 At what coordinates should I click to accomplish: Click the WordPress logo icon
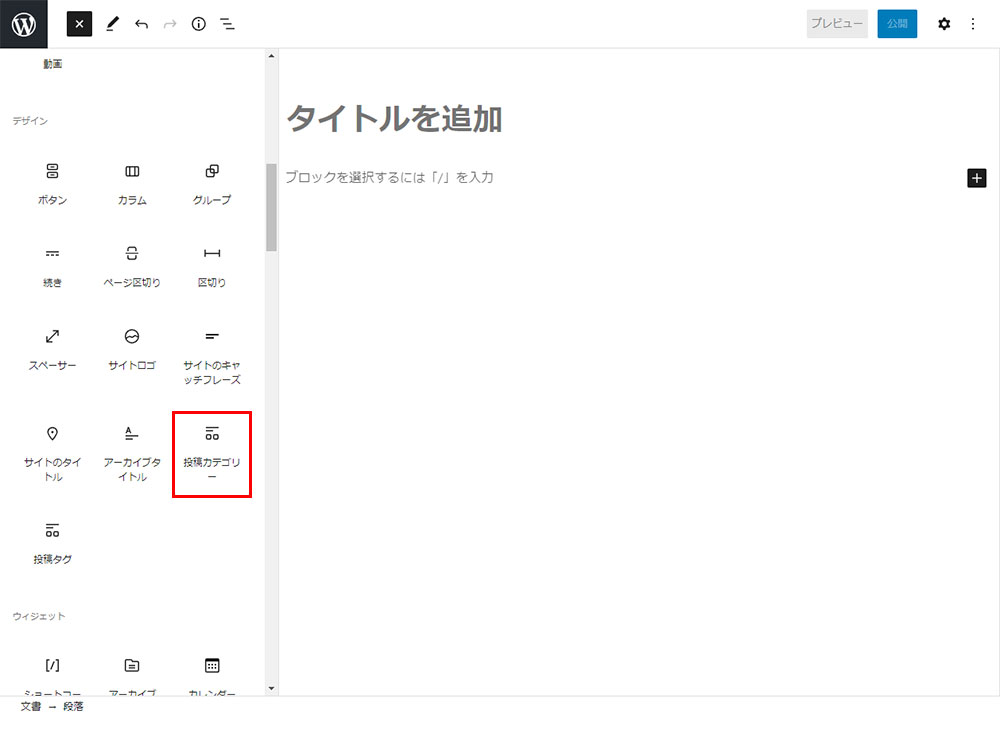click(x=24, y=24)
